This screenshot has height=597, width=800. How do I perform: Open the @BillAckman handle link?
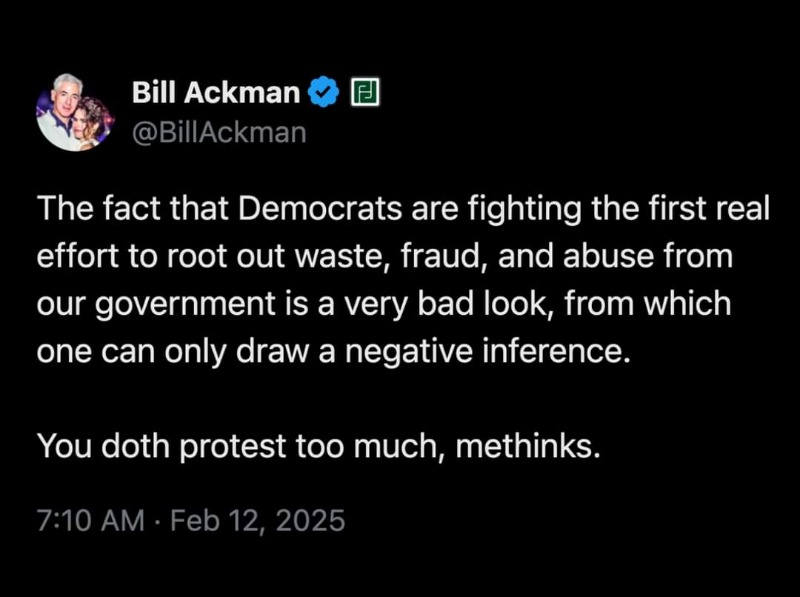pos(219,131)
